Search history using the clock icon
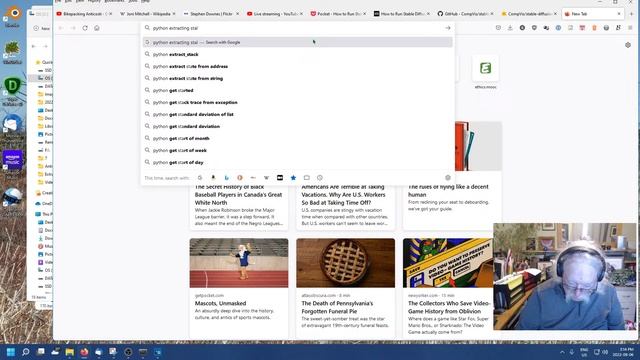640x360 pixels. 320,178
